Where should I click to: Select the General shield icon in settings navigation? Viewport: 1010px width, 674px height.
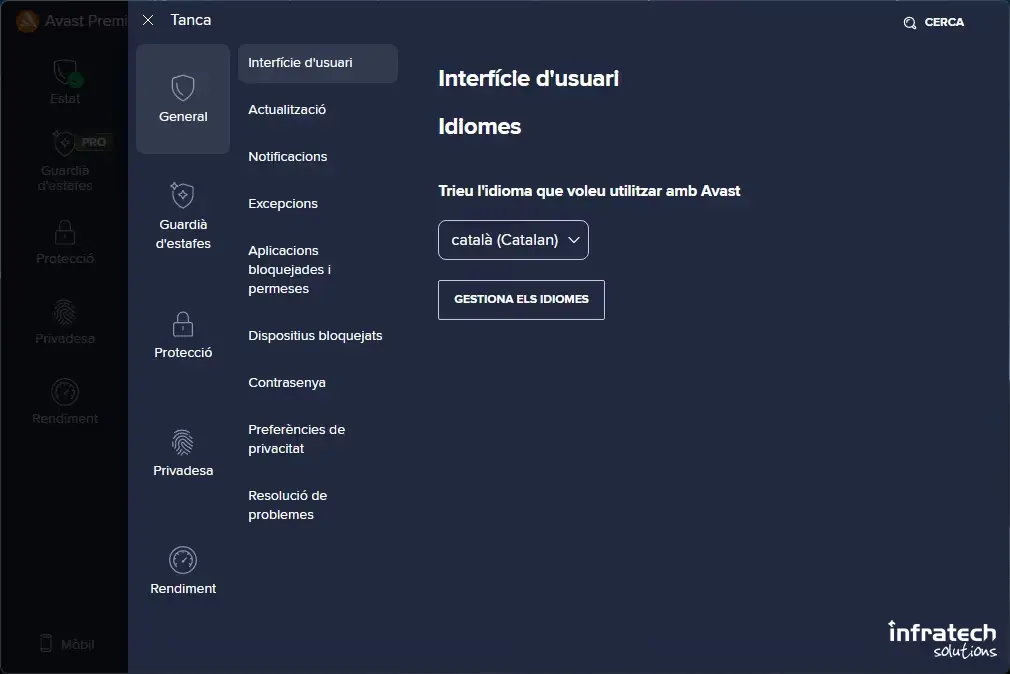(x=182, y=88)
